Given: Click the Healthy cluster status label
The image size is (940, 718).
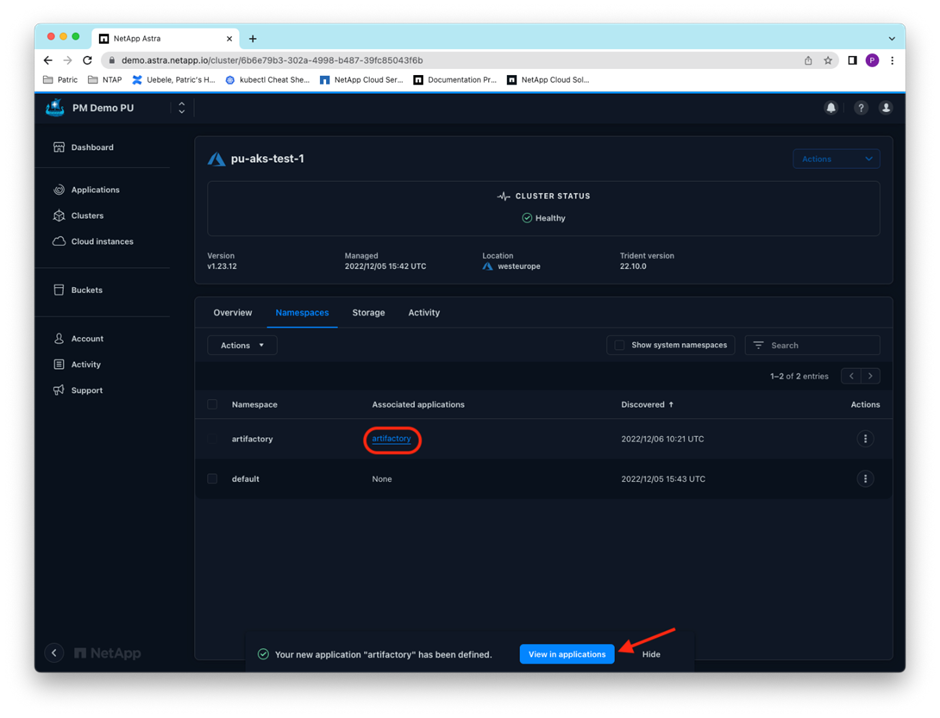Looking at the screenshot, I should tap(544, 218).
